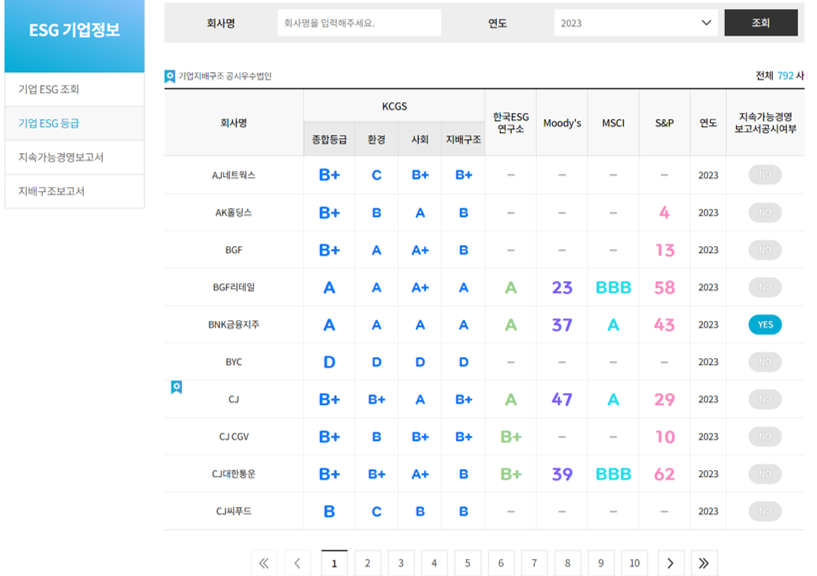
Task: Click company name BNK금융지주
Action: click(x=233, y=325)
